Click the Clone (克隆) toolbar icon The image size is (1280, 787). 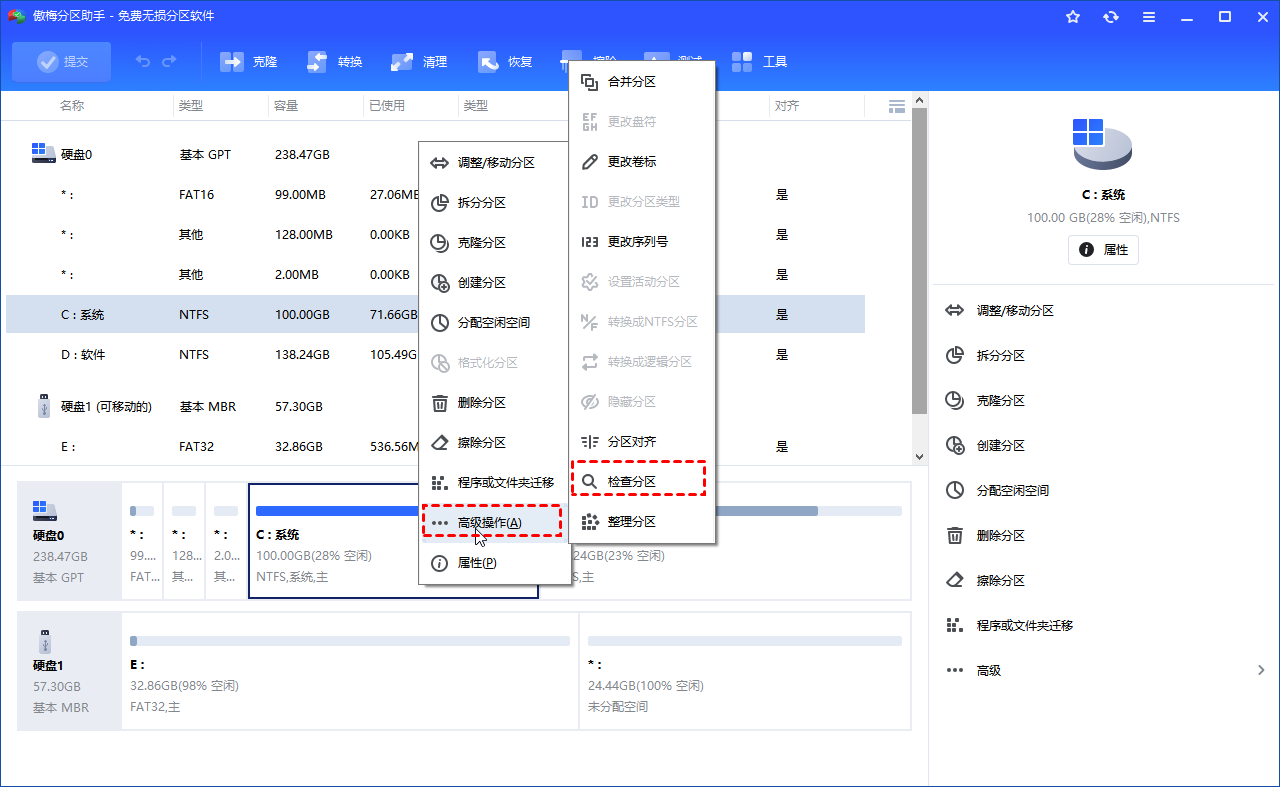tap(248, 62)
